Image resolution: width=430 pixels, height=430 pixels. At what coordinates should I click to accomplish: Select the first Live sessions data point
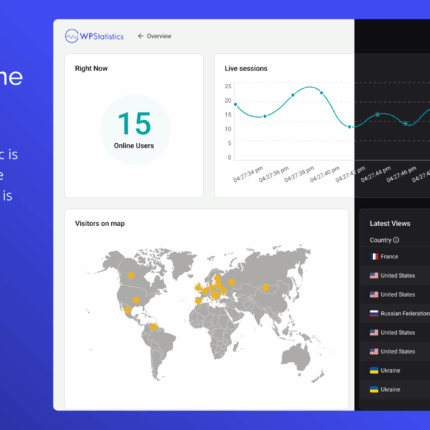[236, 104]
